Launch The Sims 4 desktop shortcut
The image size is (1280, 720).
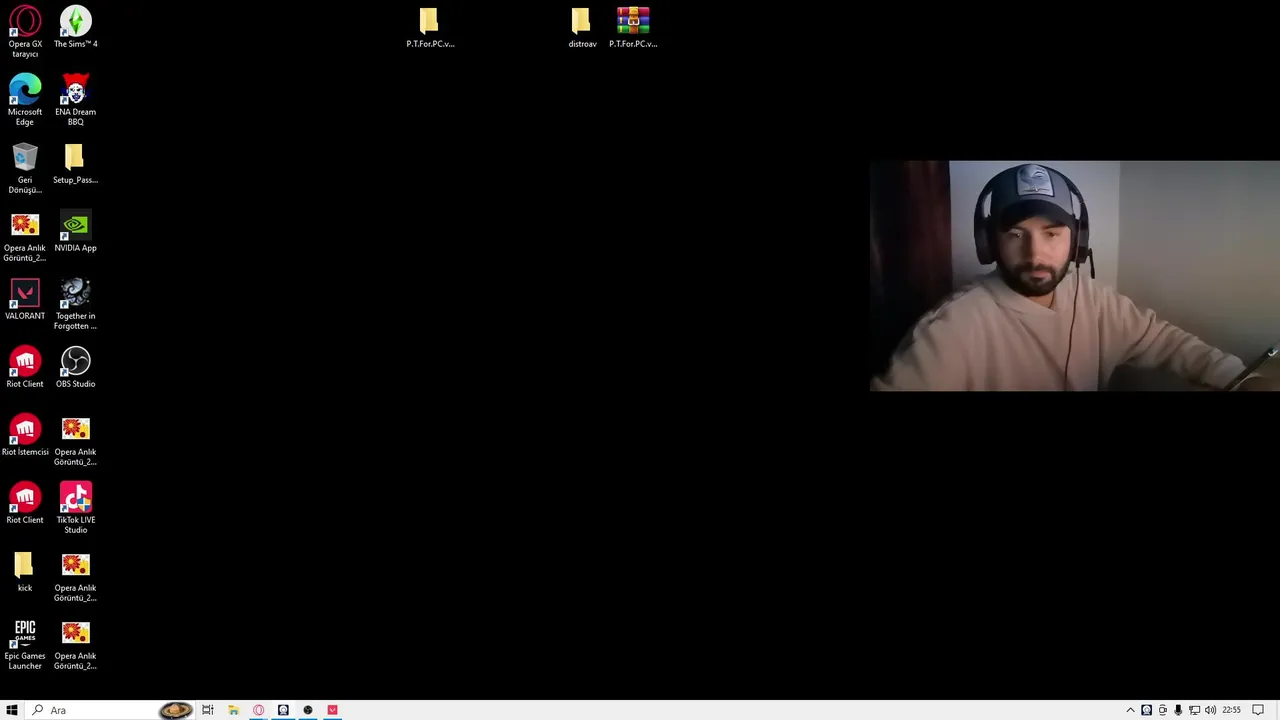(x=75, y=27)
